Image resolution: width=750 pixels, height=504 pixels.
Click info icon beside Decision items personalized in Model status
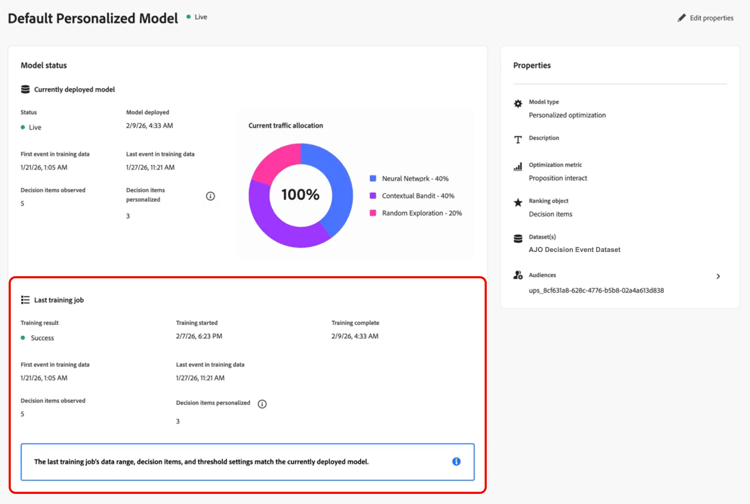point(210,196)
